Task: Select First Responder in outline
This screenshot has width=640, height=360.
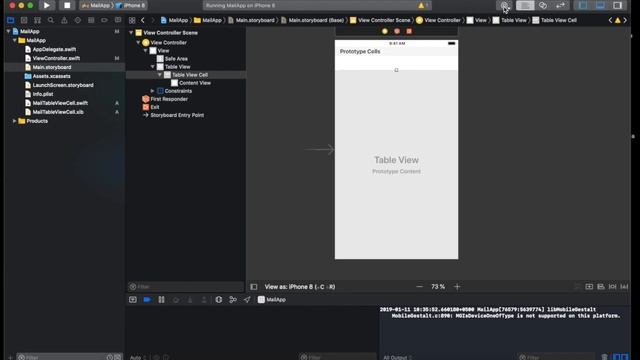Action: tap(169, 99)
